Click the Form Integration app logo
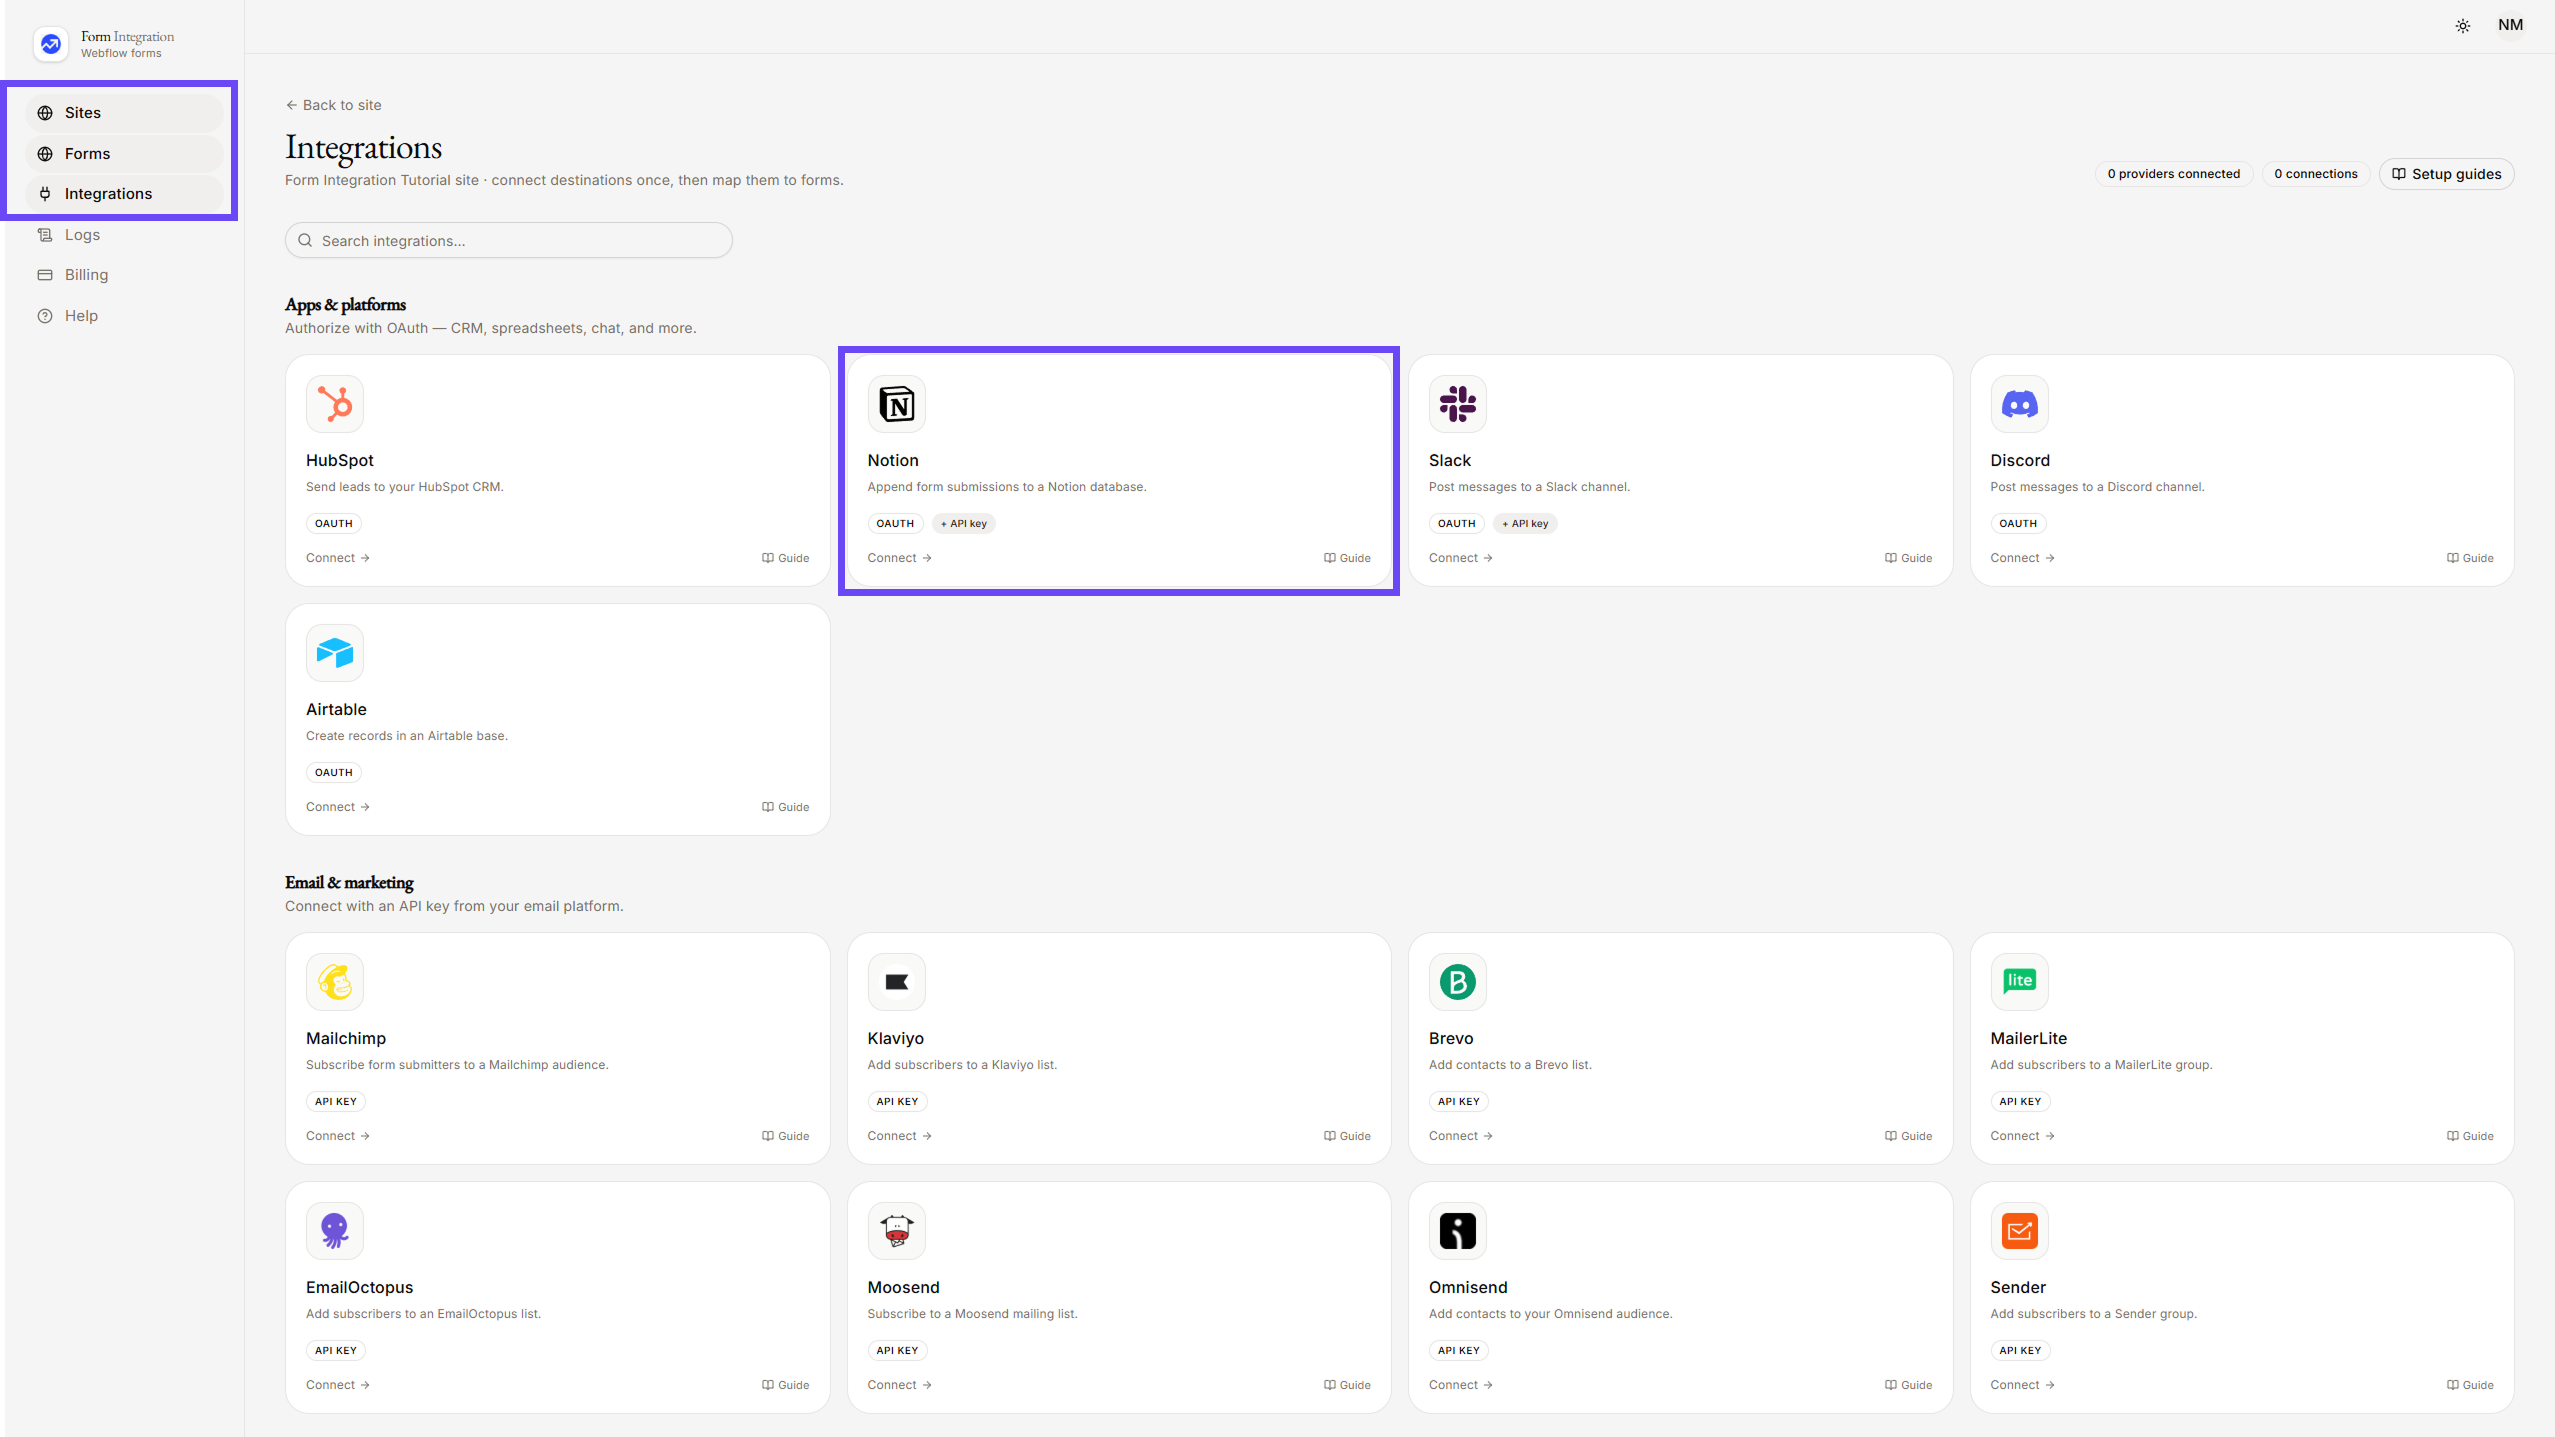This screenshot has height=1437, width=2555. [51, 44]
